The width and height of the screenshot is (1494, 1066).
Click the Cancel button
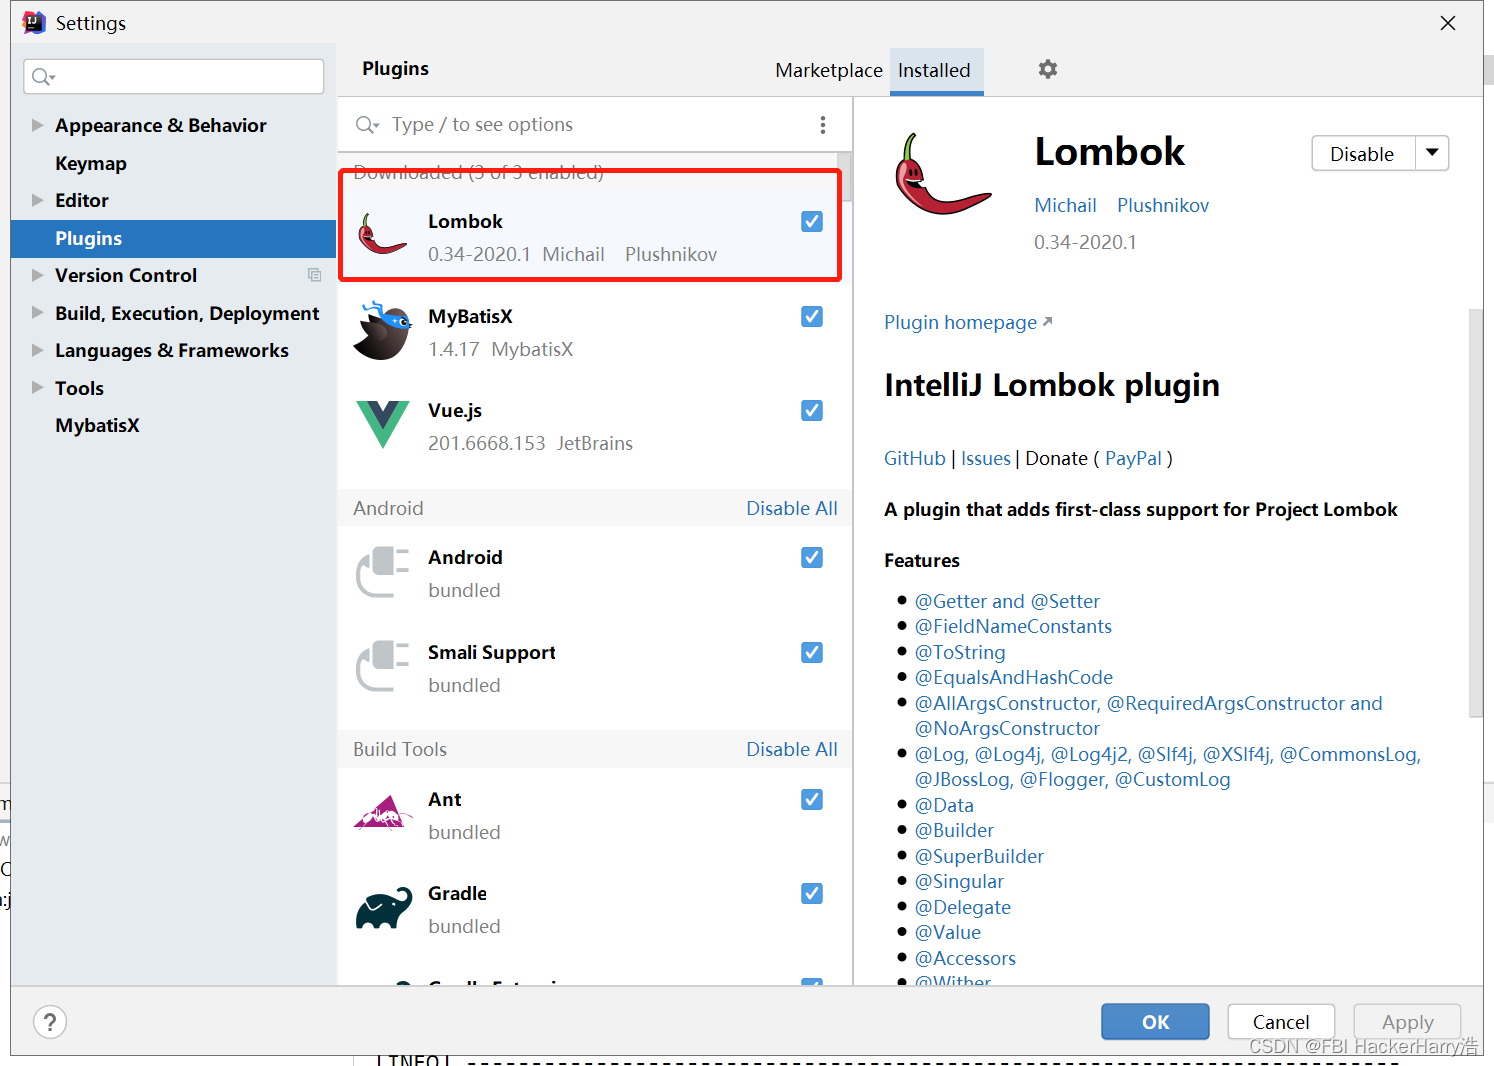coord(1281,1022)
